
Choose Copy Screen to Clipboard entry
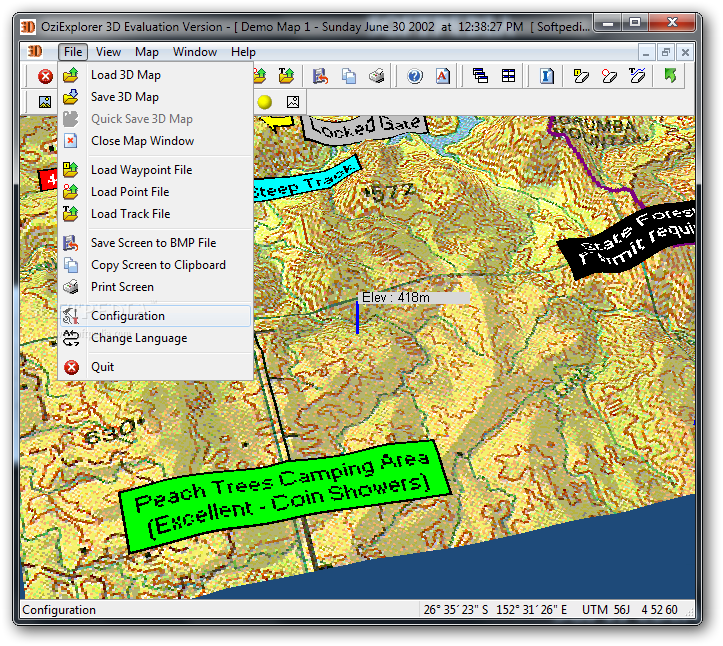point(156,265)
